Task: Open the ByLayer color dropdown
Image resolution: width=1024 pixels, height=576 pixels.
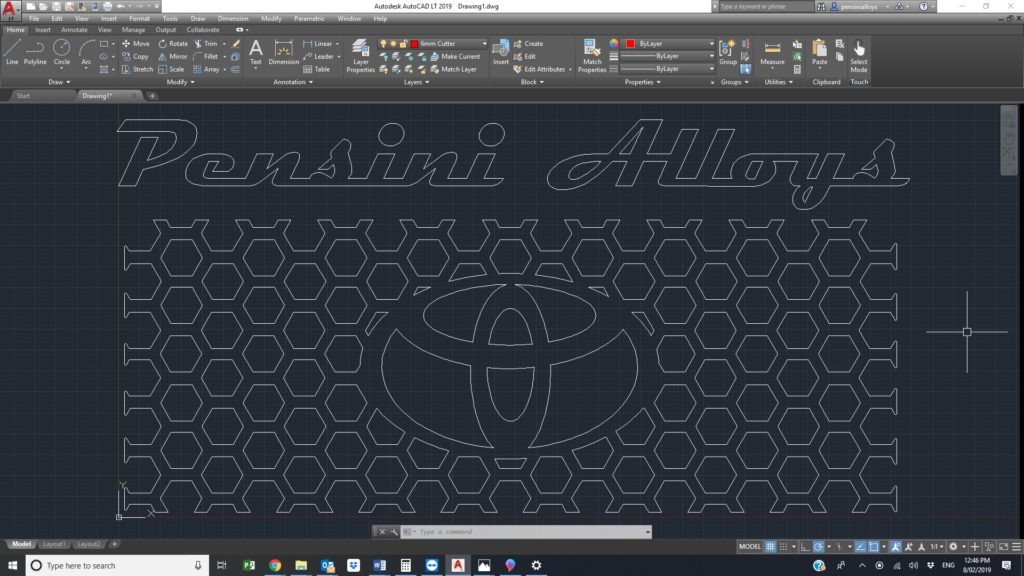Action: [x=711, y=44]
